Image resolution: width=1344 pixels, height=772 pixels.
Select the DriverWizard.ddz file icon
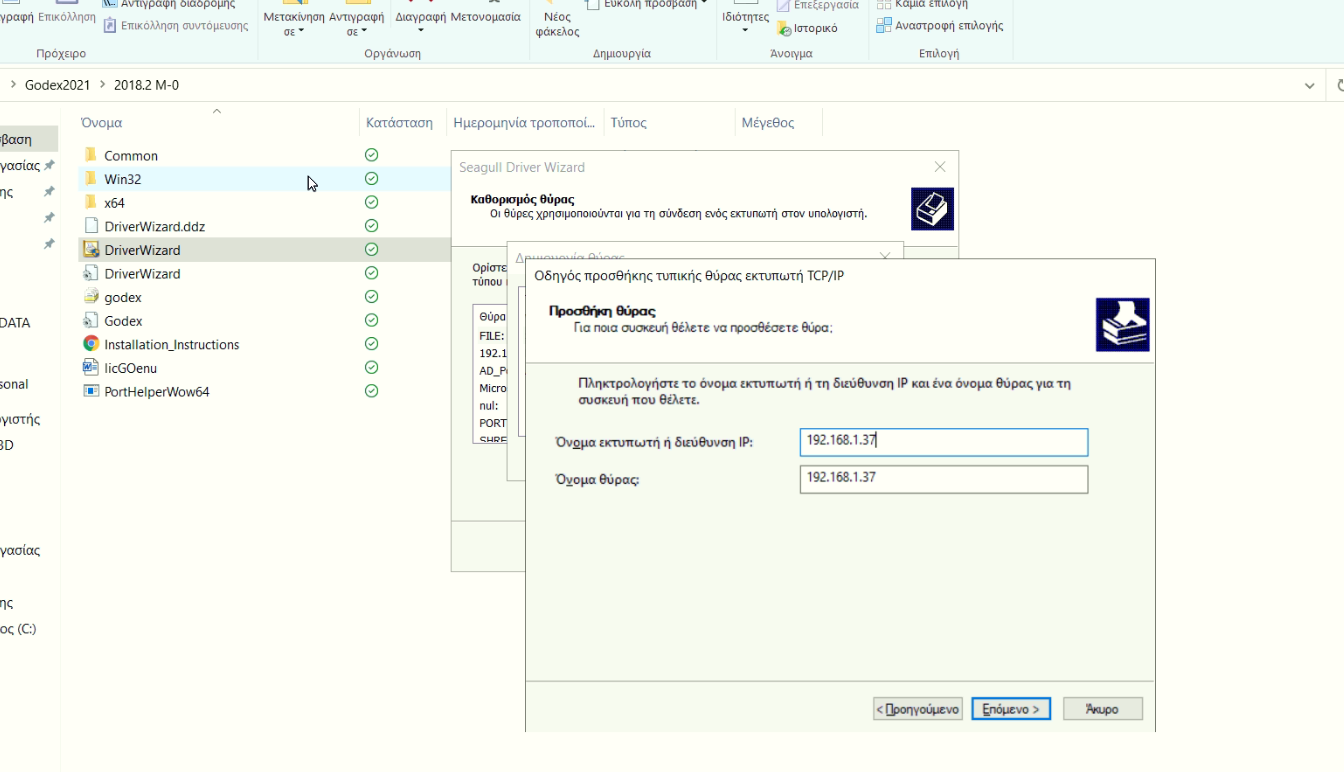coord(91,227)
